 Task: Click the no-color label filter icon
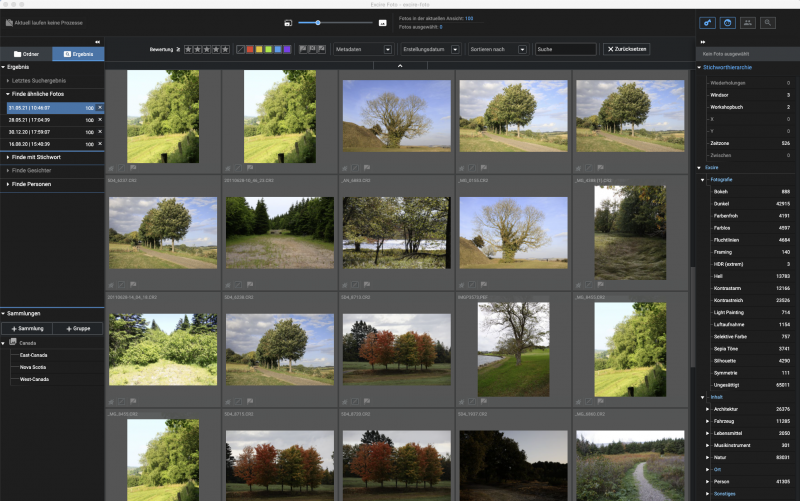tap(240, 49)
